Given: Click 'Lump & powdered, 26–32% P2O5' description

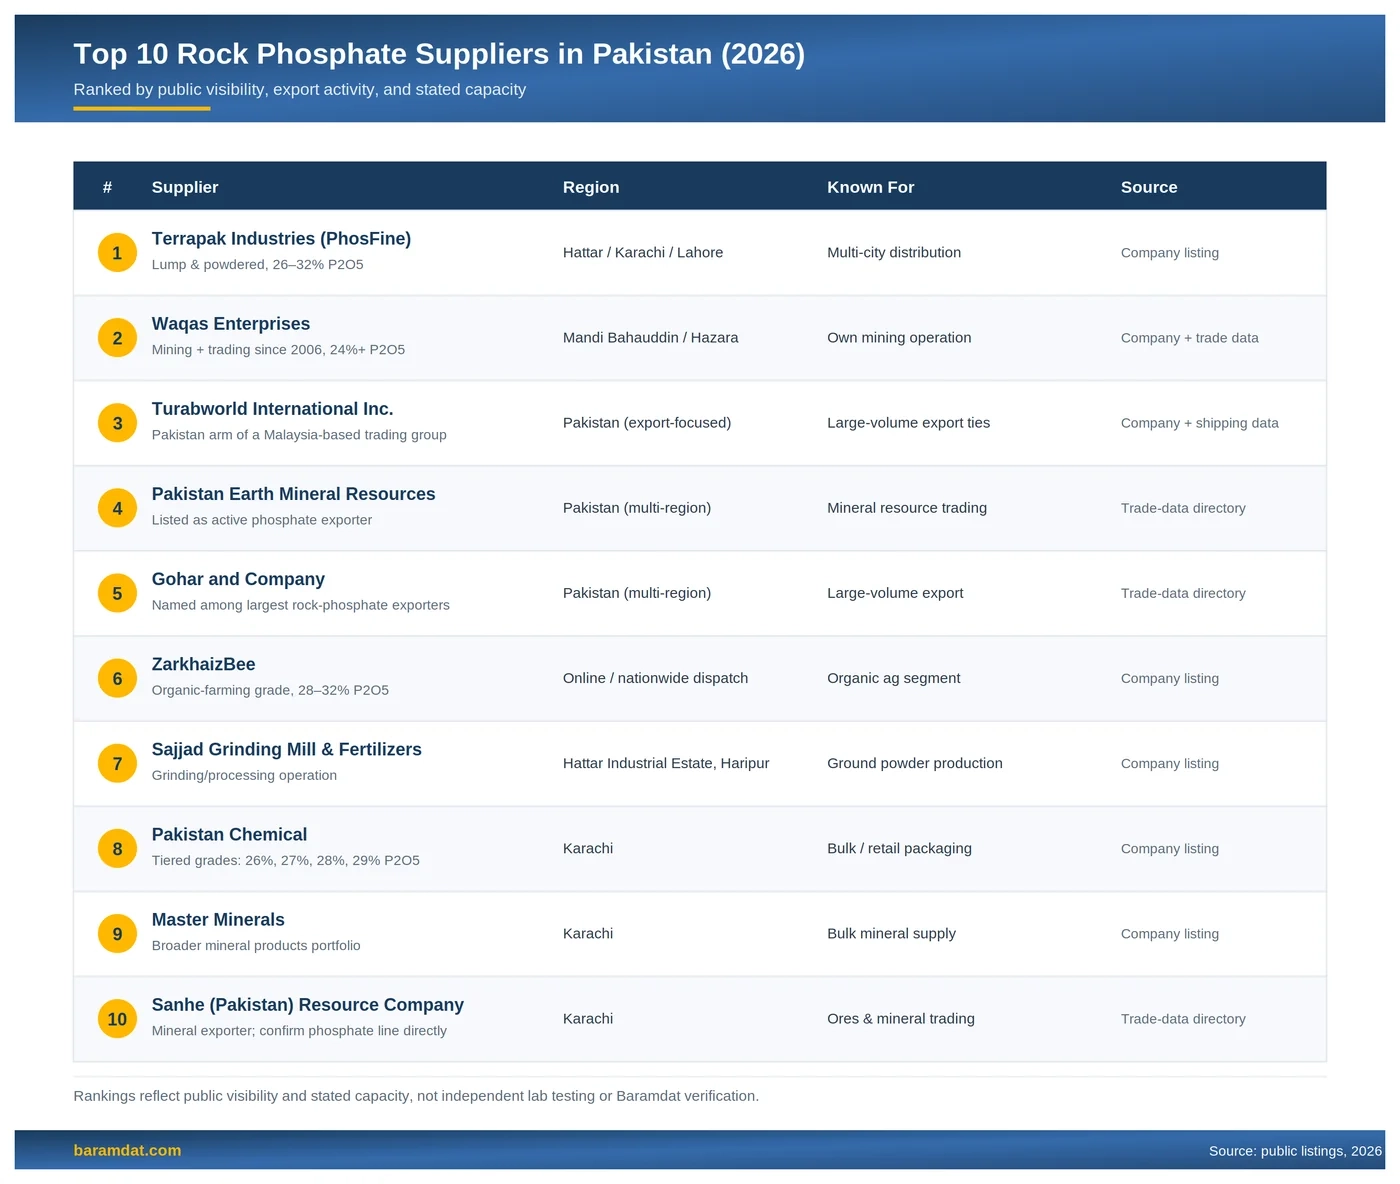Looking at the screenshot, I should pos(257,264).
